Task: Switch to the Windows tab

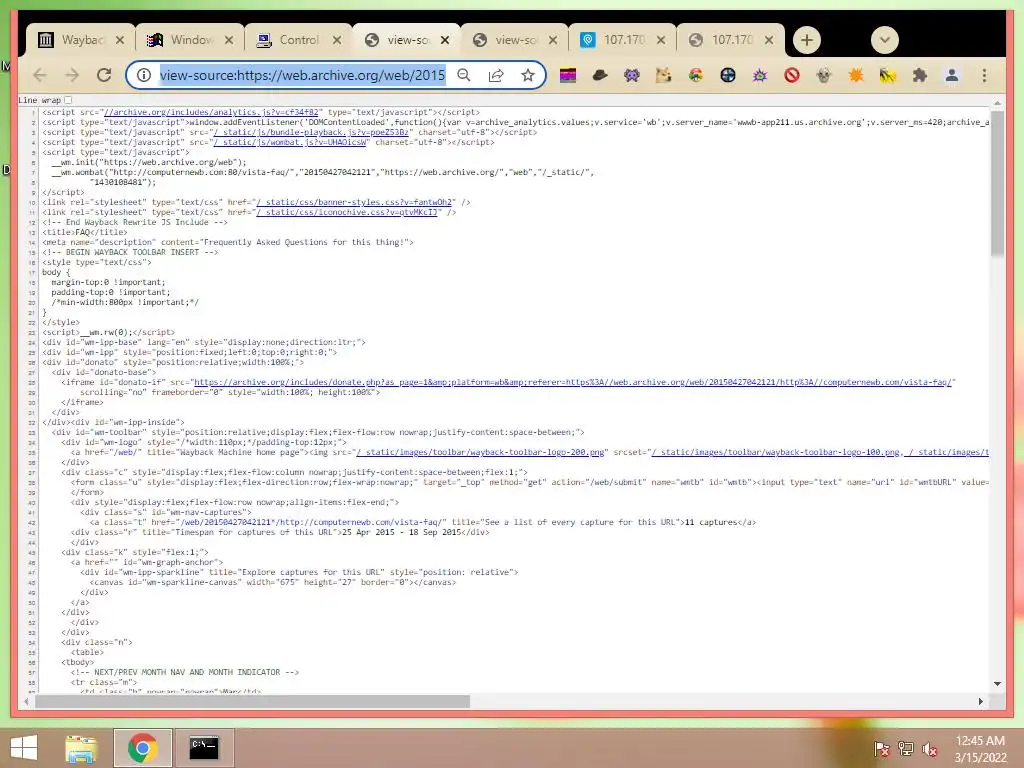Action: pos(189,40)
